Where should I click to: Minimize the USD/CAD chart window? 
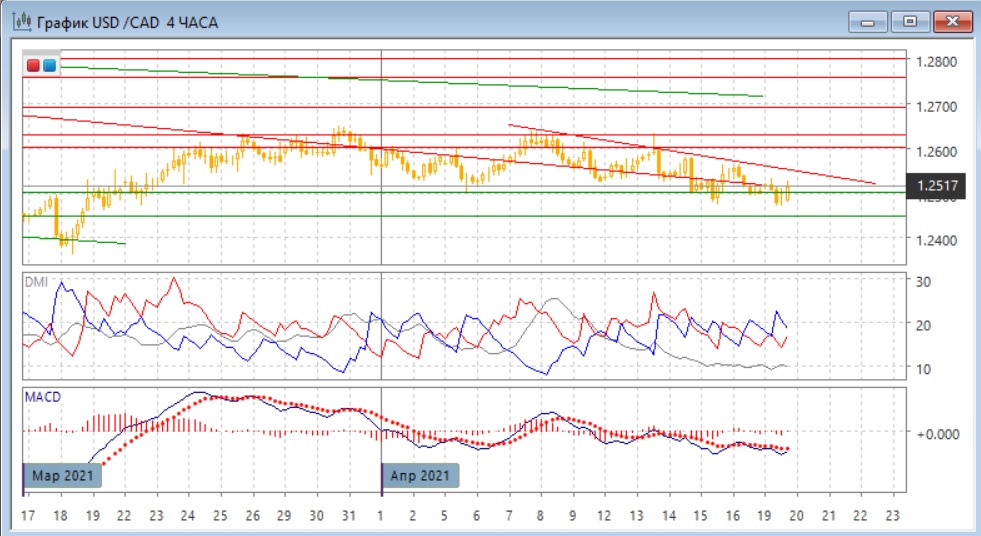coord(870,21)
